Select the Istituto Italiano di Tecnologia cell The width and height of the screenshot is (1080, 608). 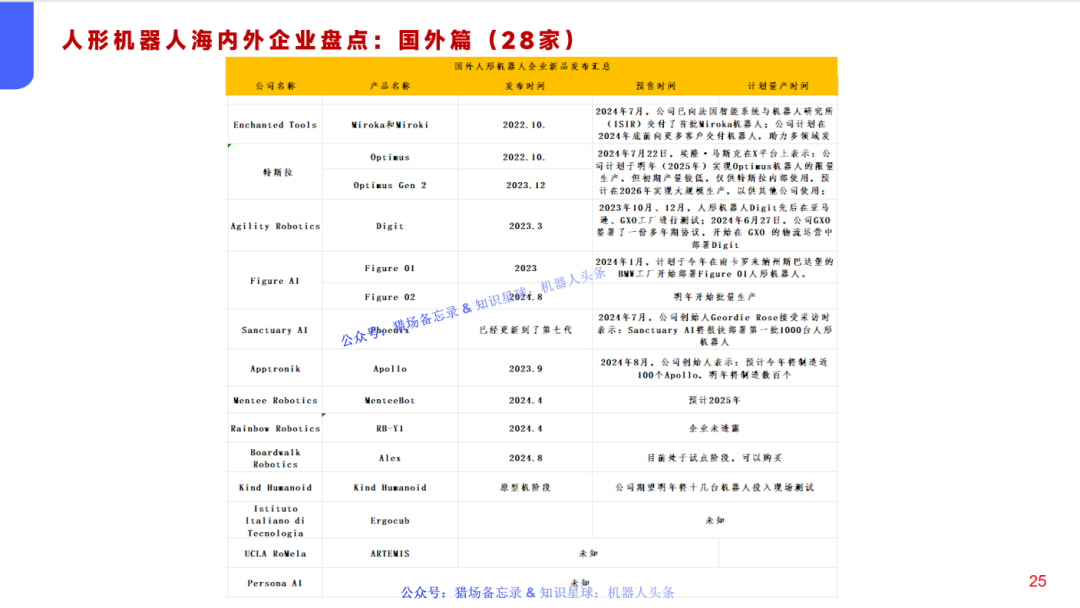pos(275,521)
